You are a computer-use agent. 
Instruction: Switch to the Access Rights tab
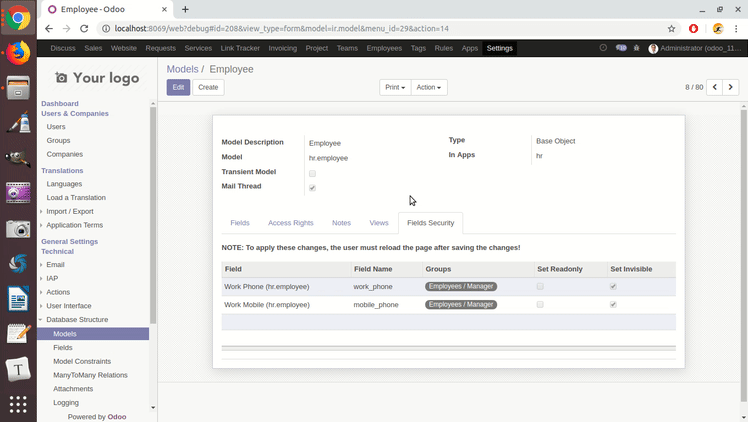click(291, 223)
